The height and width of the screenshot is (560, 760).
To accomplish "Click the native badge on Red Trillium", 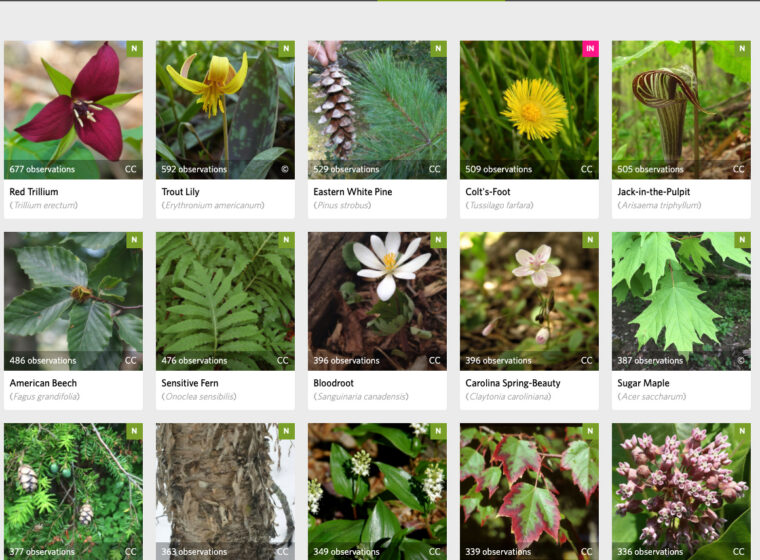I will 134,48.
